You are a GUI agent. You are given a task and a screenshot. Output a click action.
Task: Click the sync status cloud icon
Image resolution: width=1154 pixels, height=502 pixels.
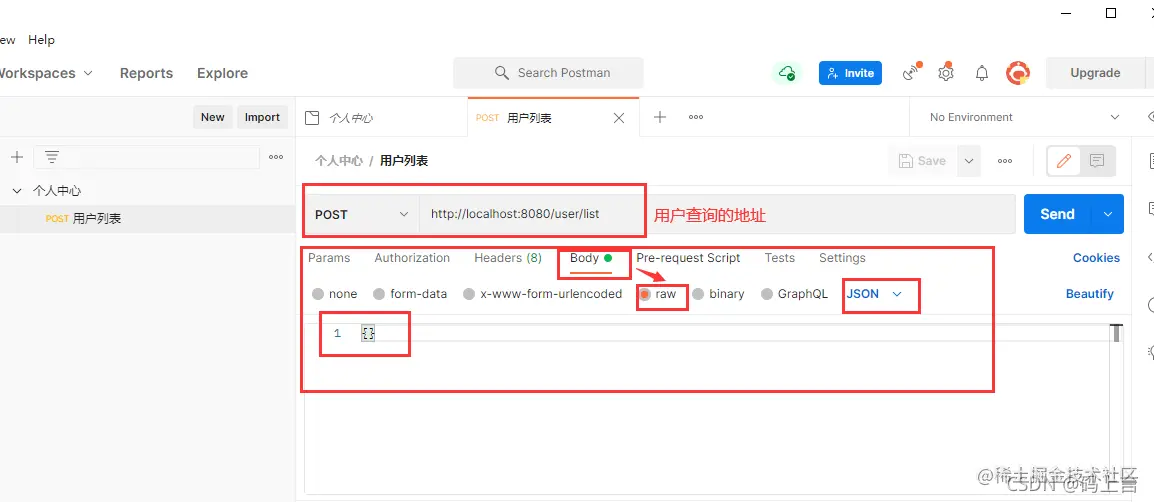[787, 73]
